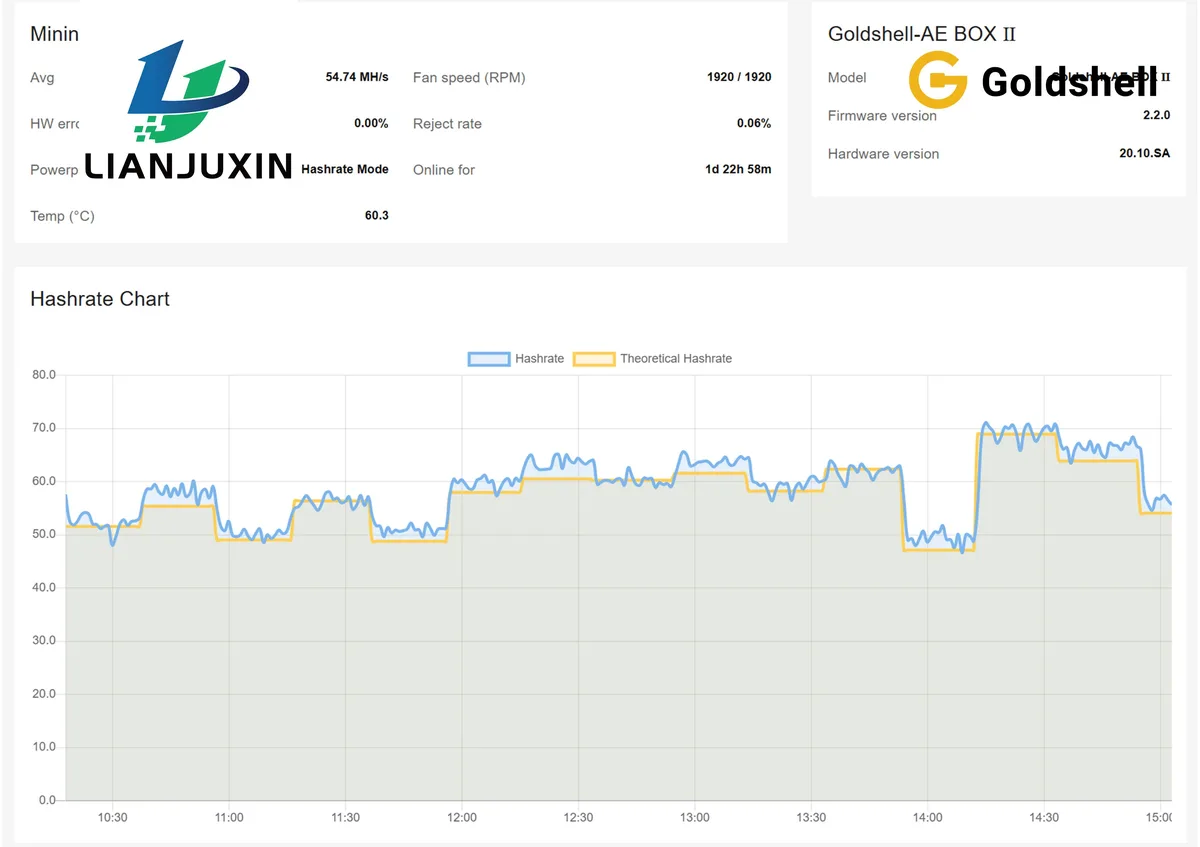Click the Fan speed (RPM) label

coord(469,77)
